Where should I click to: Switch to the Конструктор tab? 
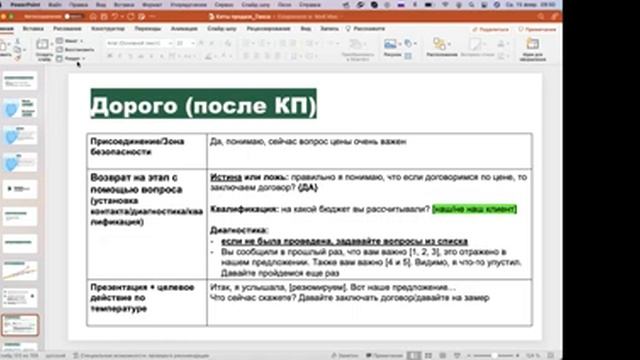tap(108, 29)
